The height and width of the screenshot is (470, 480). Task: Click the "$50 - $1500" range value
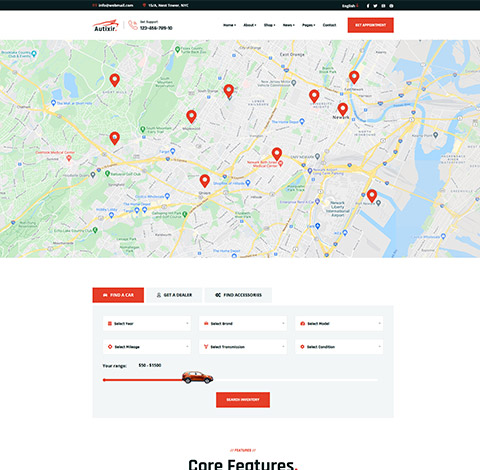point(150,365)
